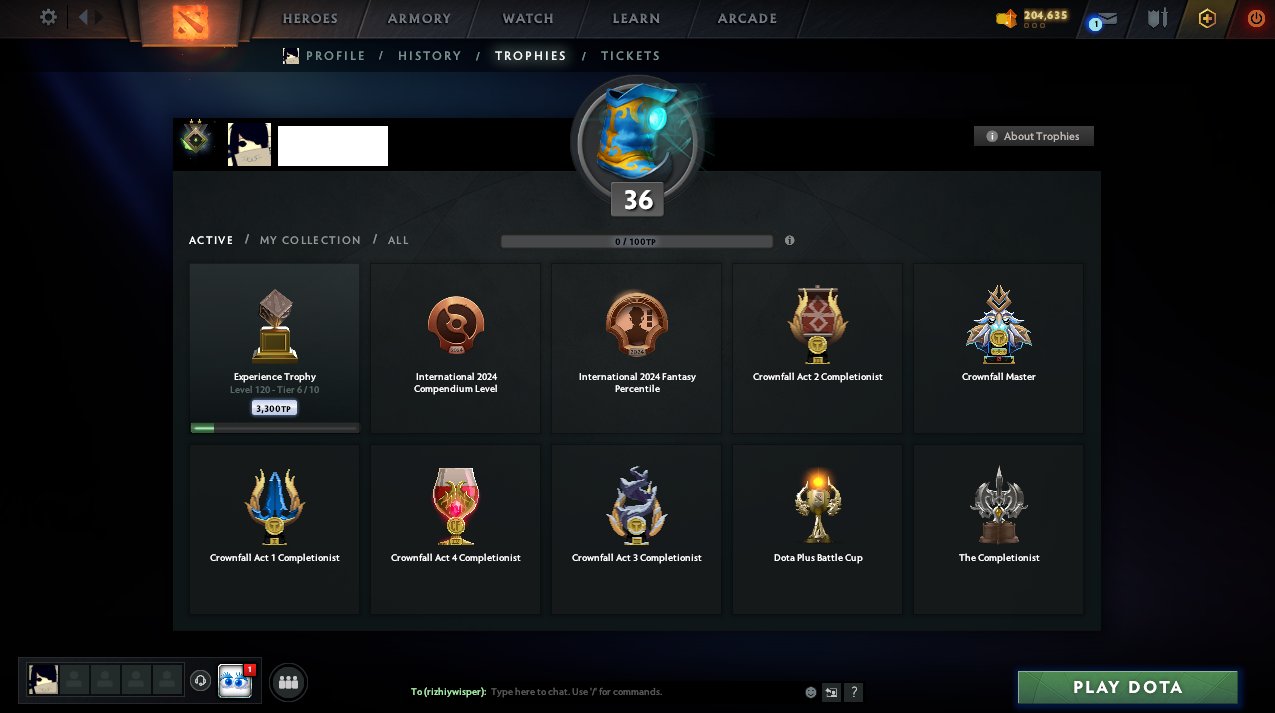
Task: Select the Crownfall Master trophy
Action: pos(999,348)
